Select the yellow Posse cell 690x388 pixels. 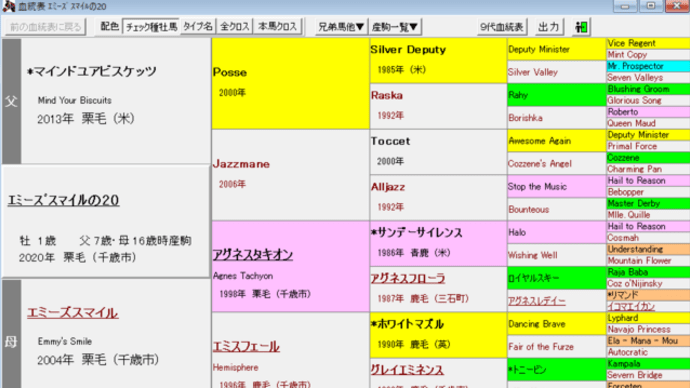click(x=290, y=84)
